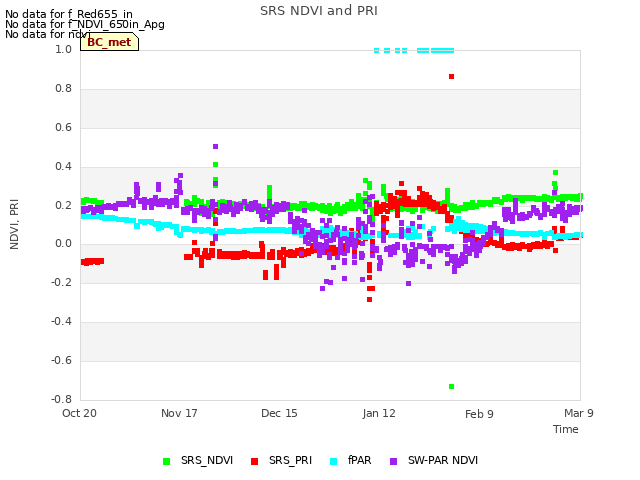Click the lowest red SRS_PRI point near -0.28
Image resolution: width=640 pixels, height=480 pixels.
[369, 299]
